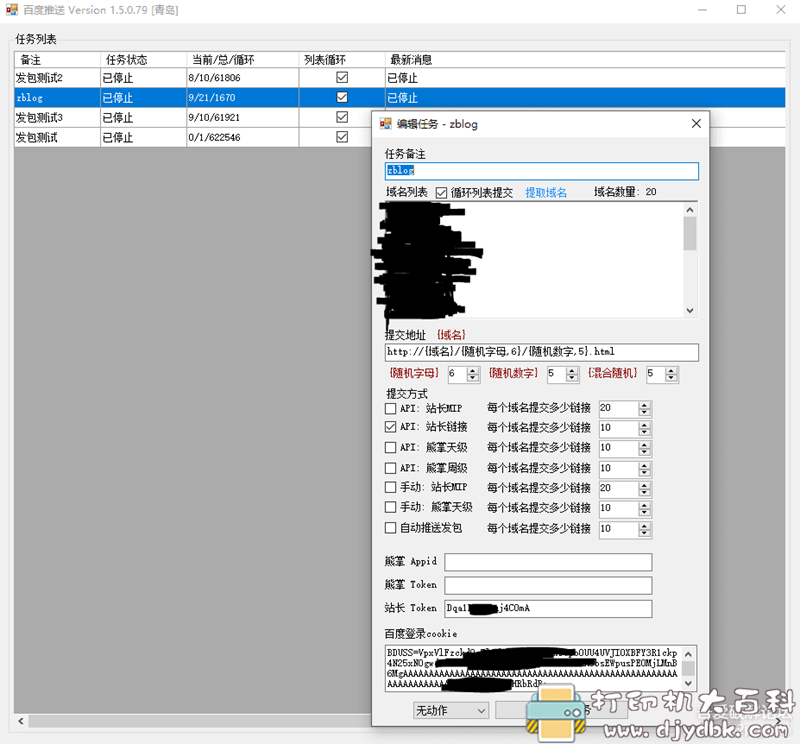Sort by the 任务状态 column header

(143, 60)
